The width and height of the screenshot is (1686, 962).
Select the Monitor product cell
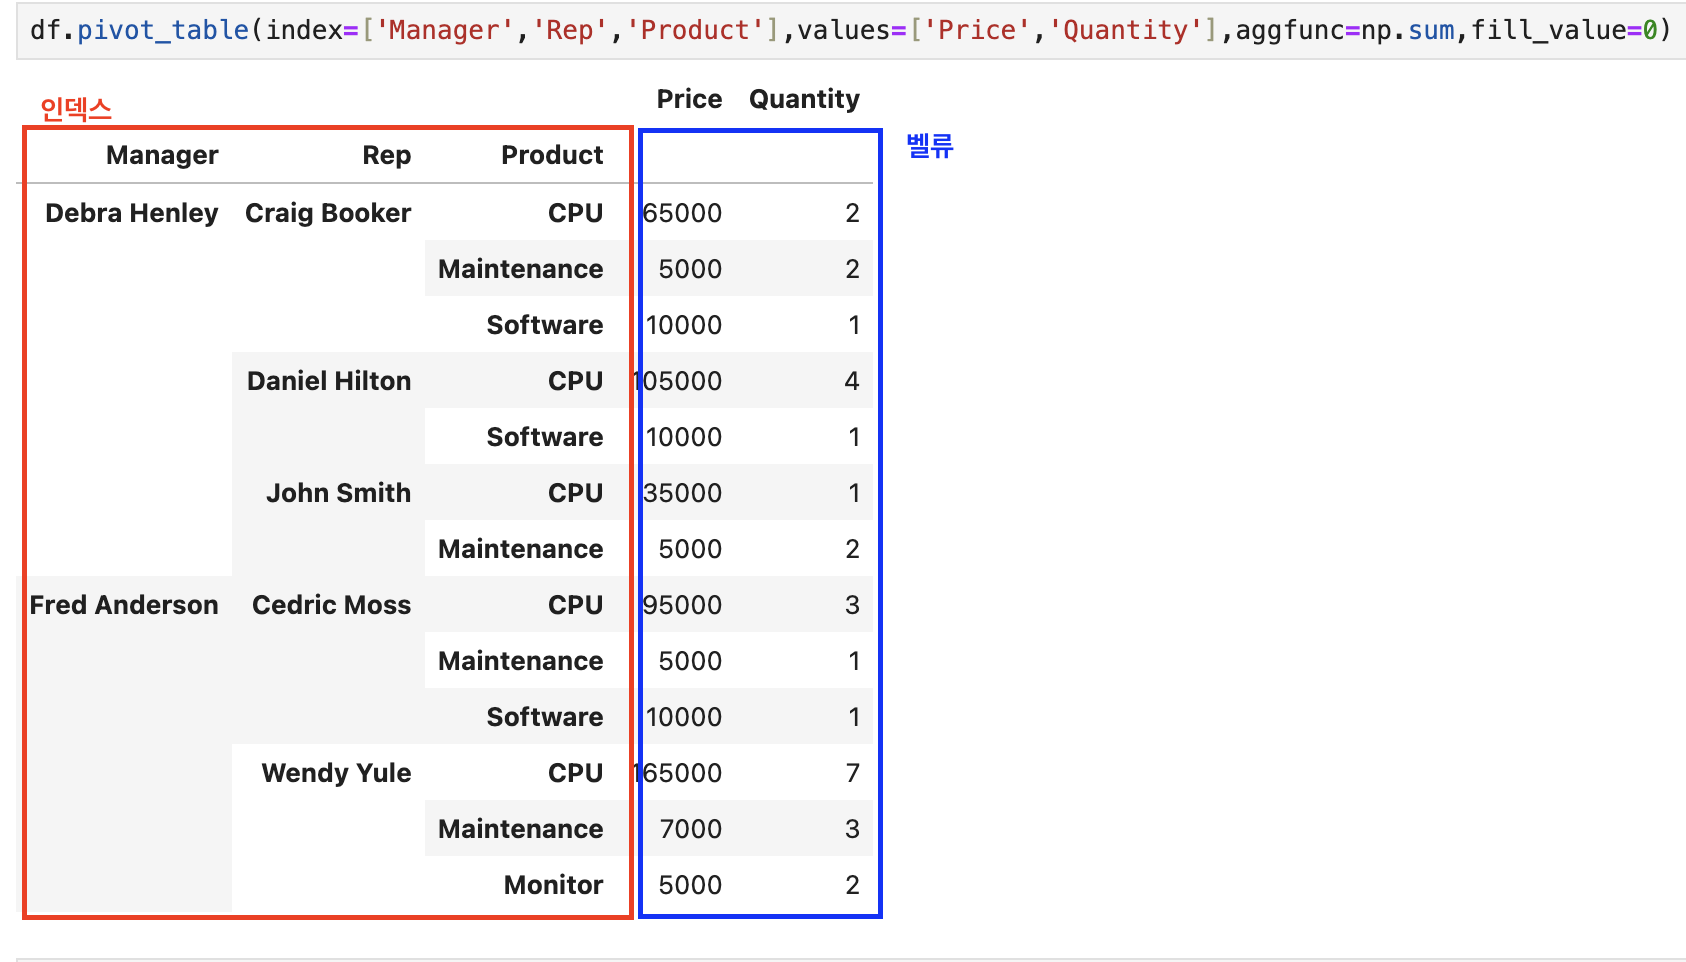click(x=553, y=885)
